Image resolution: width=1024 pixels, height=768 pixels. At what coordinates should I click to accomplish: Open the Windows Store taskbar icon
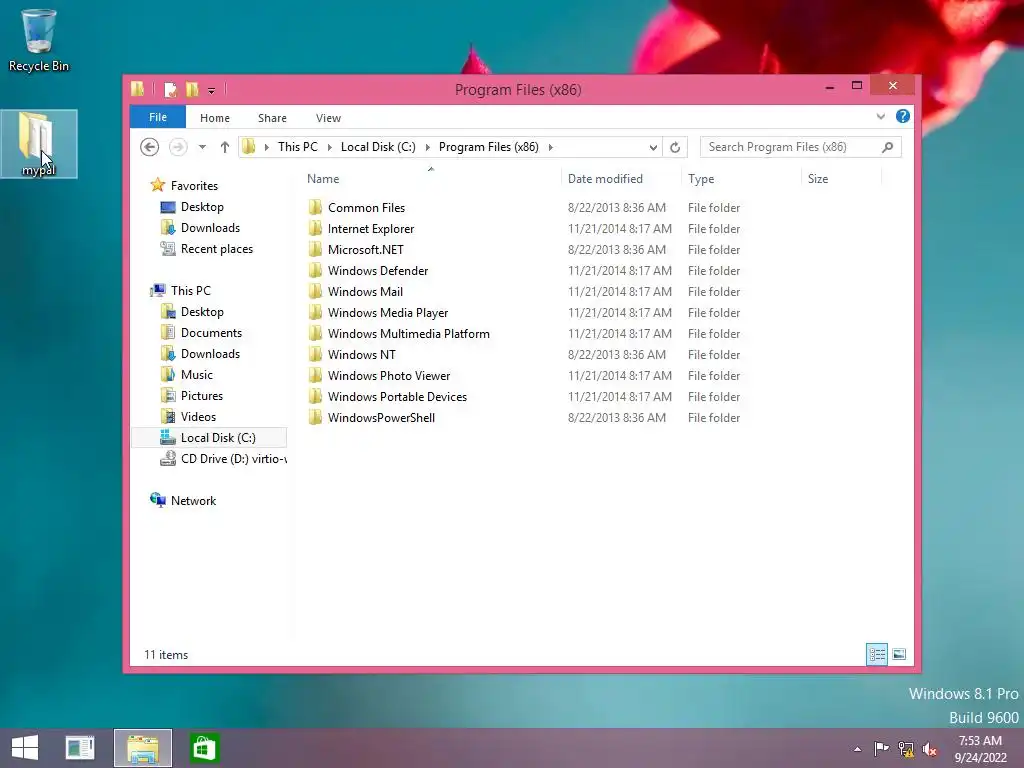pos(204,748)
